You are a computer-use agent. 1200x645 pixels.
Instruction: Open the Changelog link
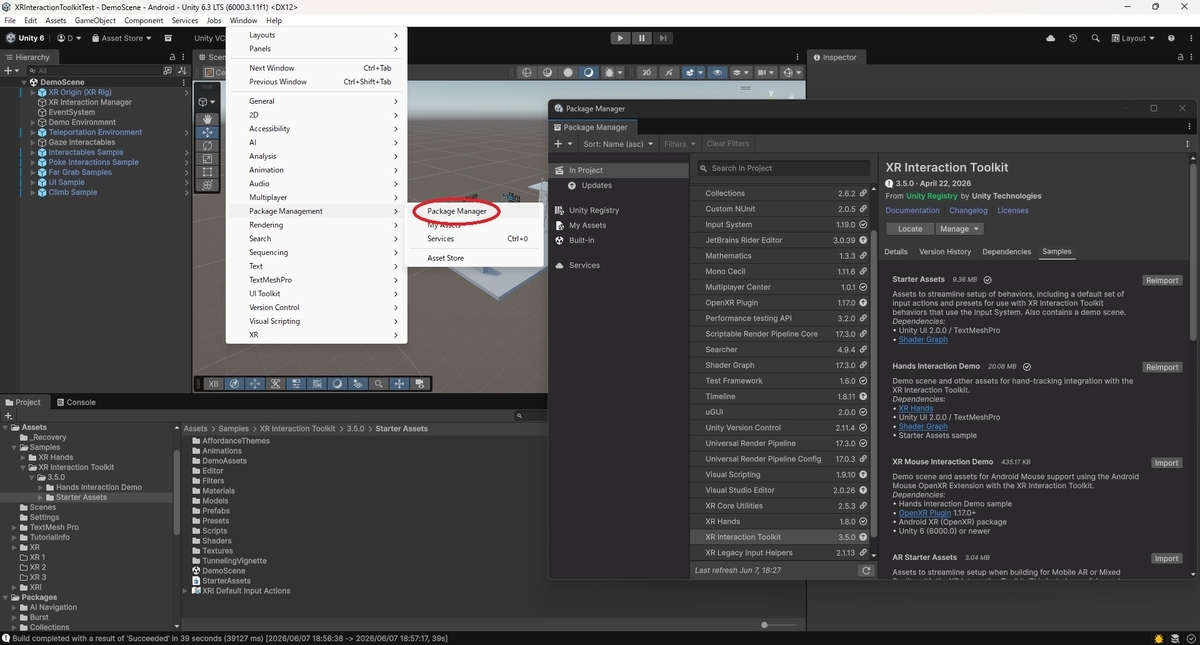click(x=968, y=211)
